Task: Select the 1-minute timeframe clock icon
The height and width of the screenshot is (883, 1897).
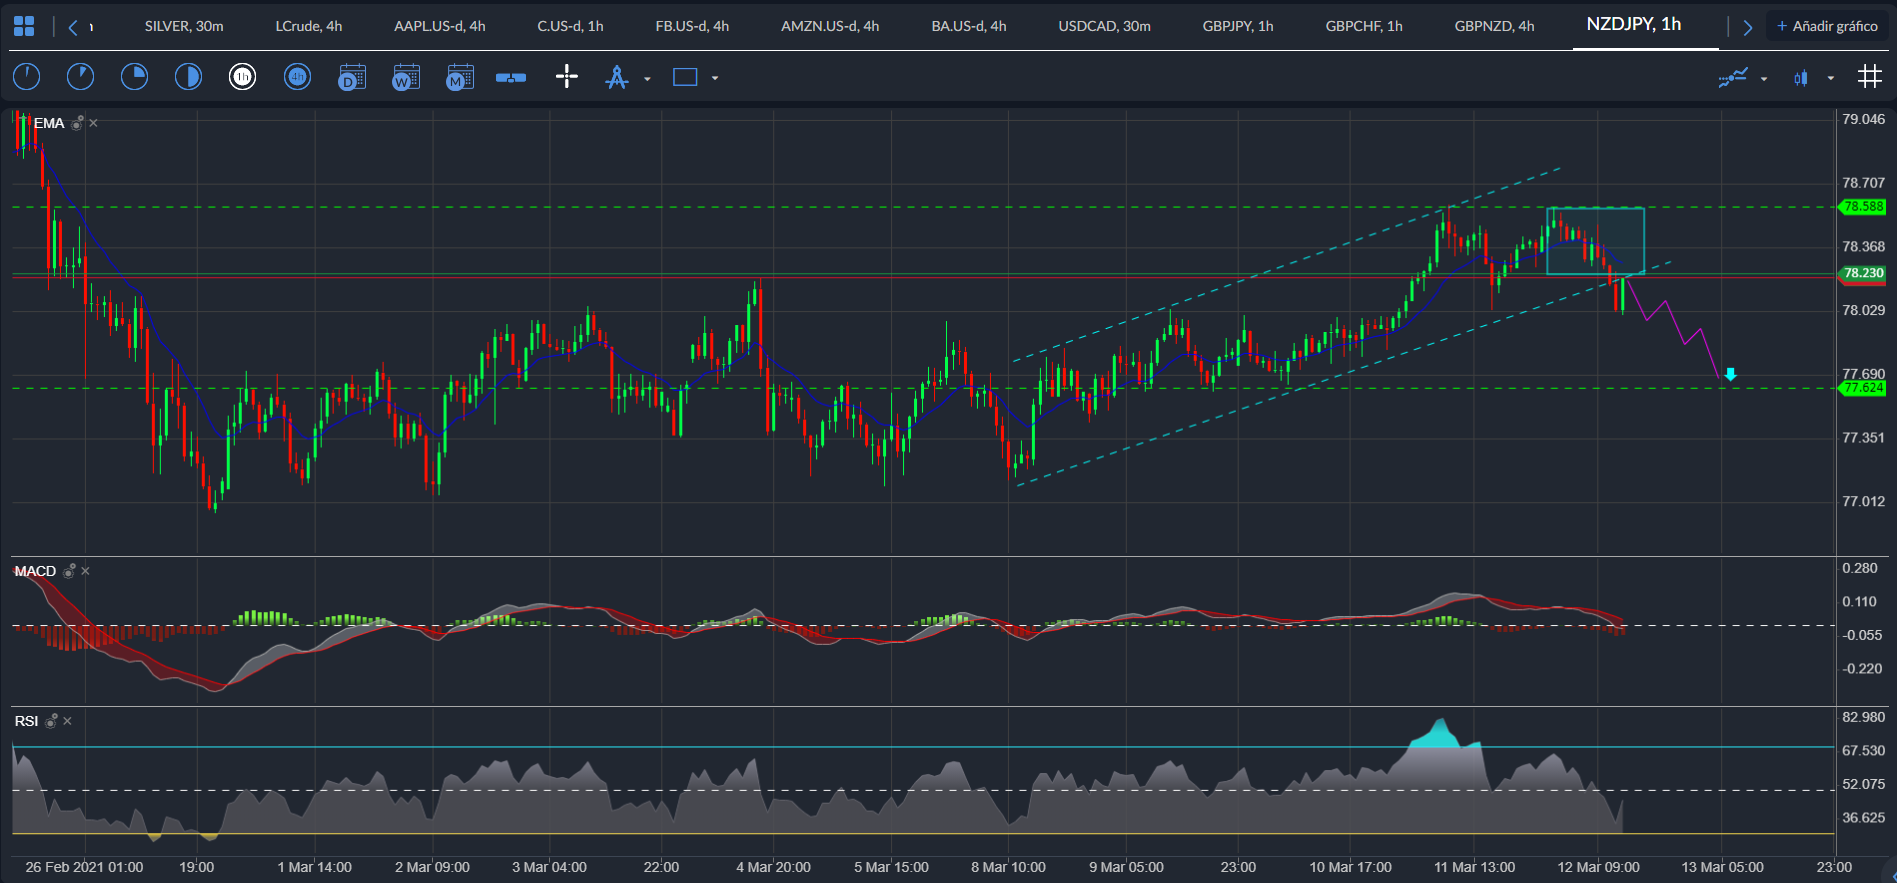Action: (x=27, y=77)
